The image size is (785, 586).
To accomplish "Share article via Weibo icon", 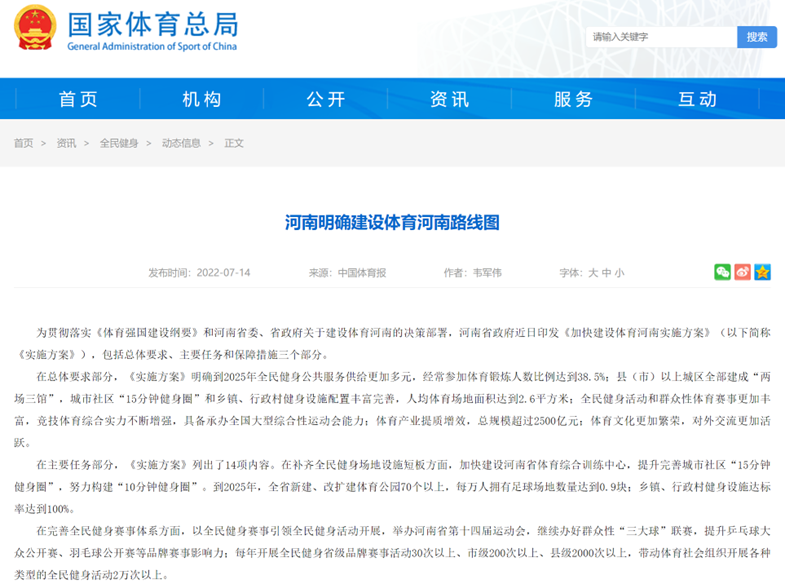I will click(x=742, y=272).
